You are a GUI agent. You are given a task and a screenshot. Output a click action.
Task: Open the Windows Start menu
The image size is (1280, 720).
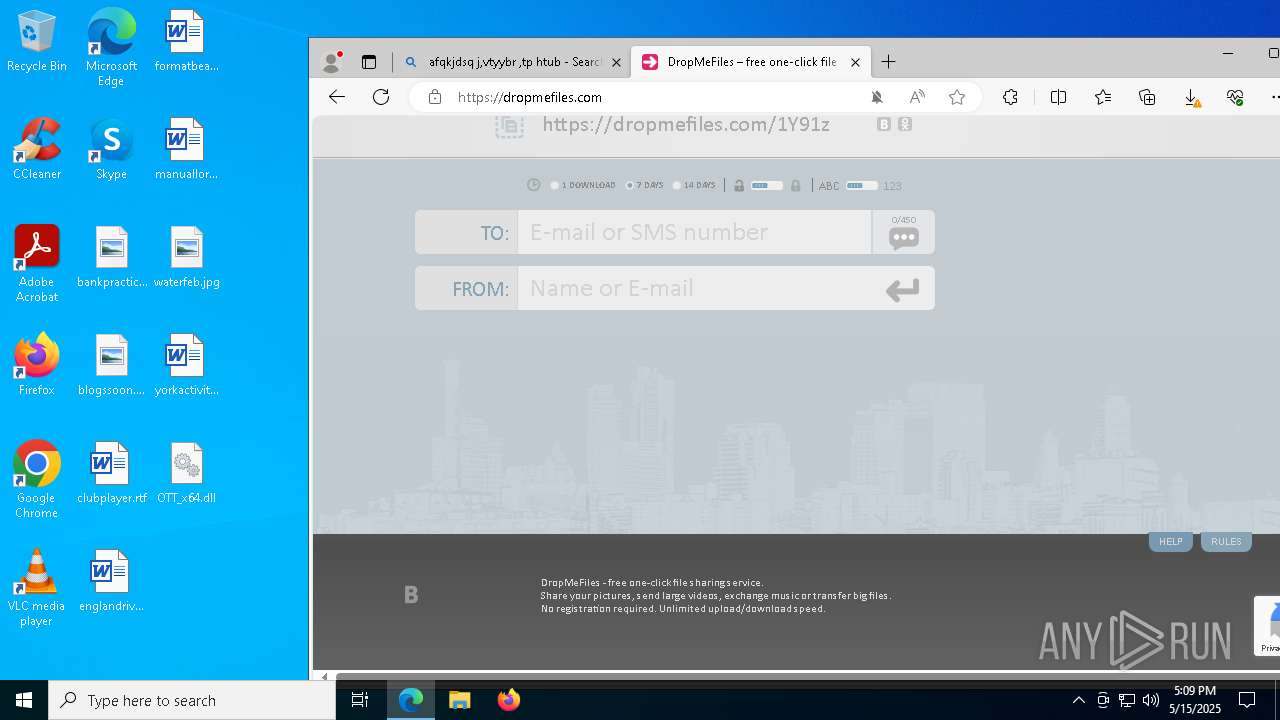[24, 700]
